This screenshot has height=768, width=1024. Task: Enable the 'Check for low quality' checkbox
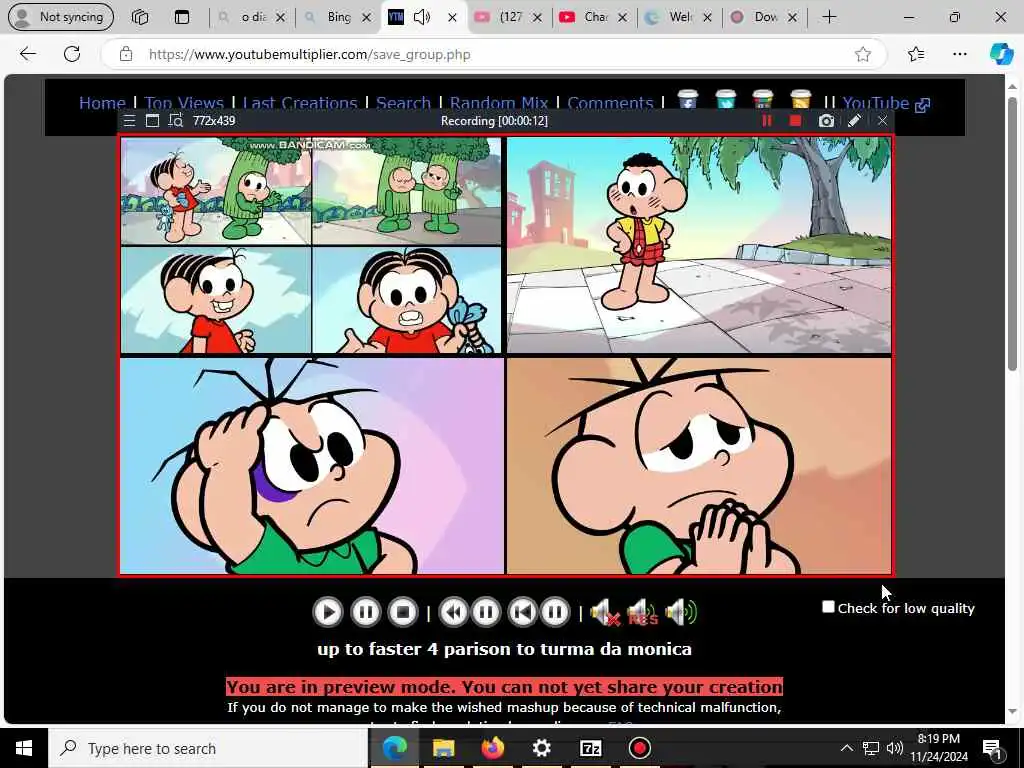click(x=828, y=607)
